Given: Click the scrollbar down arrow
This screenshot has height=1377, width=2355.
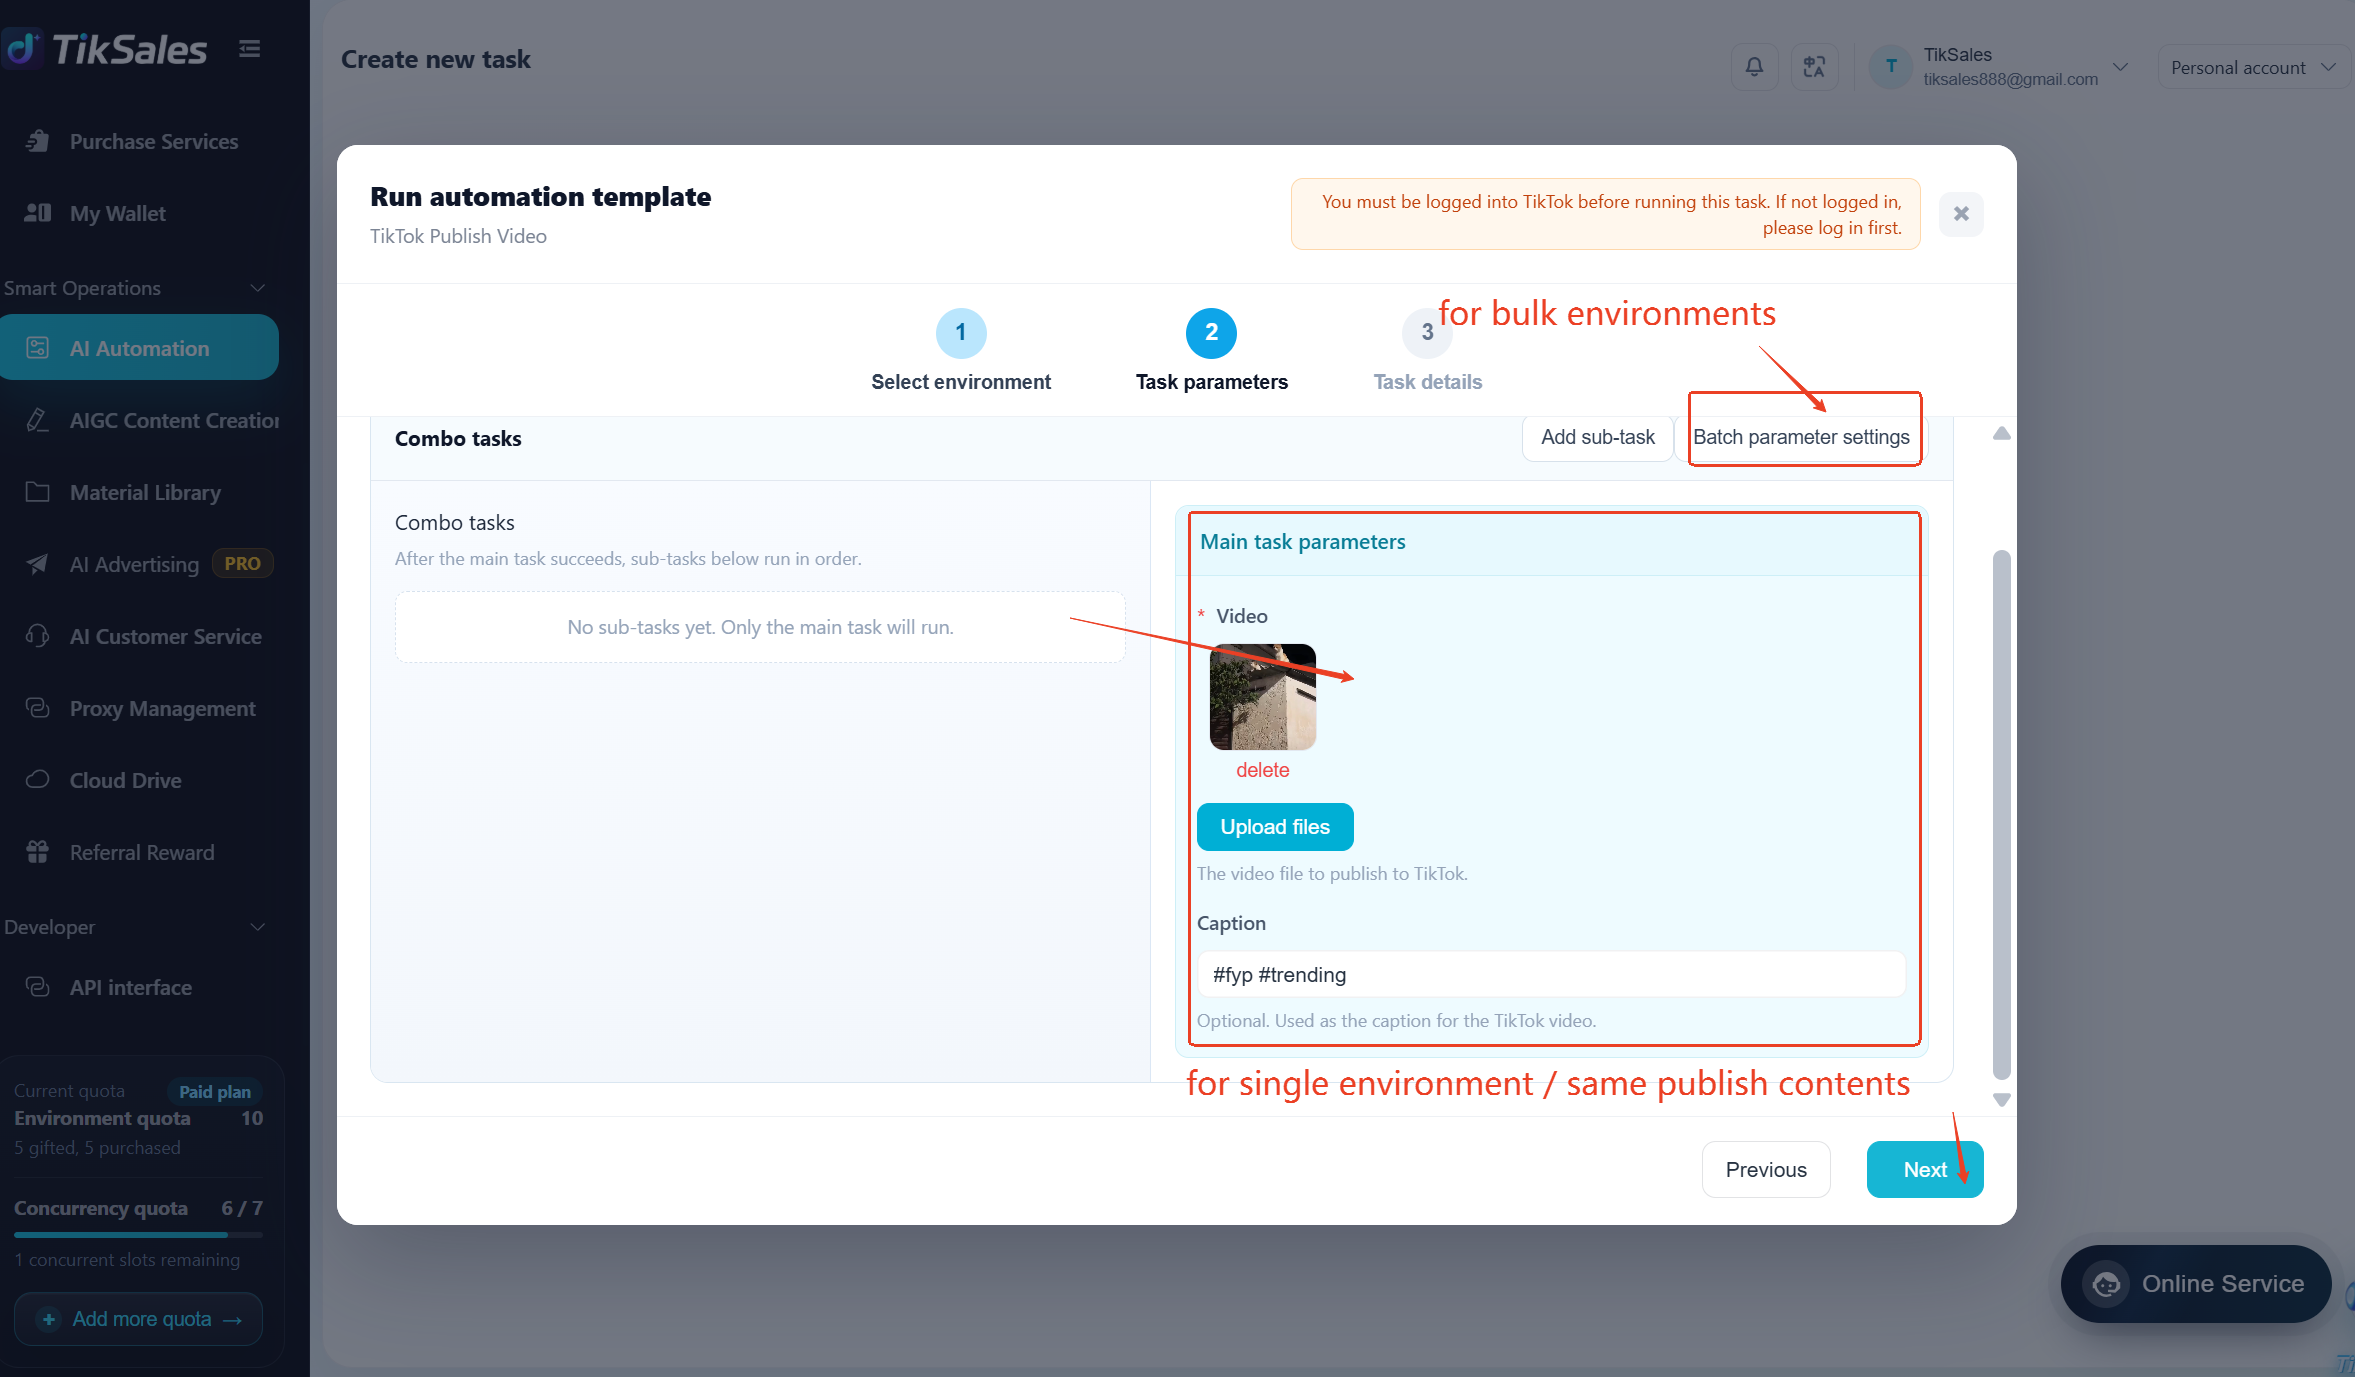Looking at the screenshot, I should (2001, 1099).
